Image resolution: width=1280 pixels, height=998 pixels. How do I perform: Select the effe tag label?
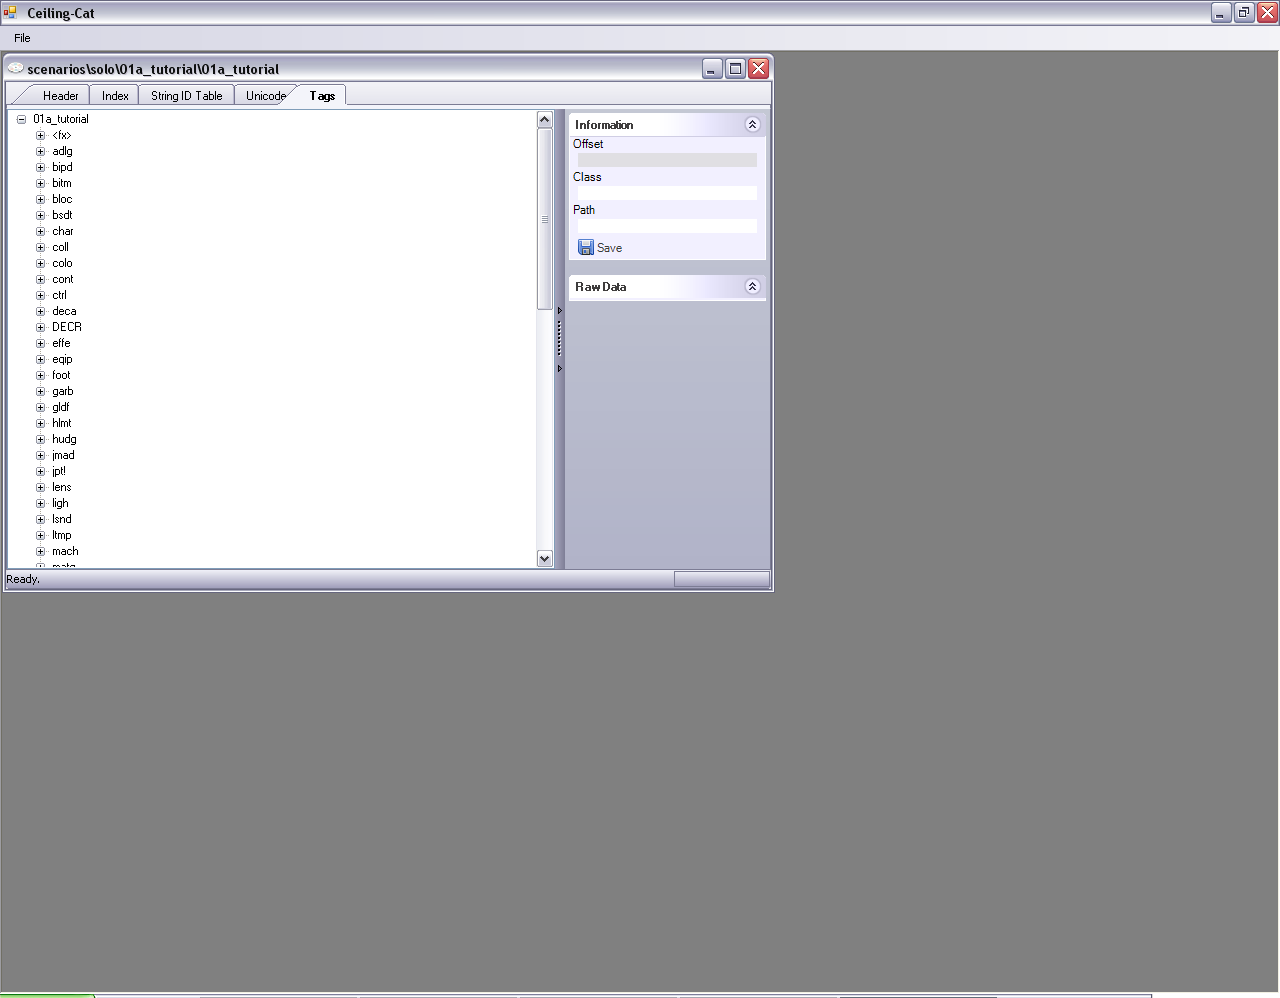[x=61, y=343]
